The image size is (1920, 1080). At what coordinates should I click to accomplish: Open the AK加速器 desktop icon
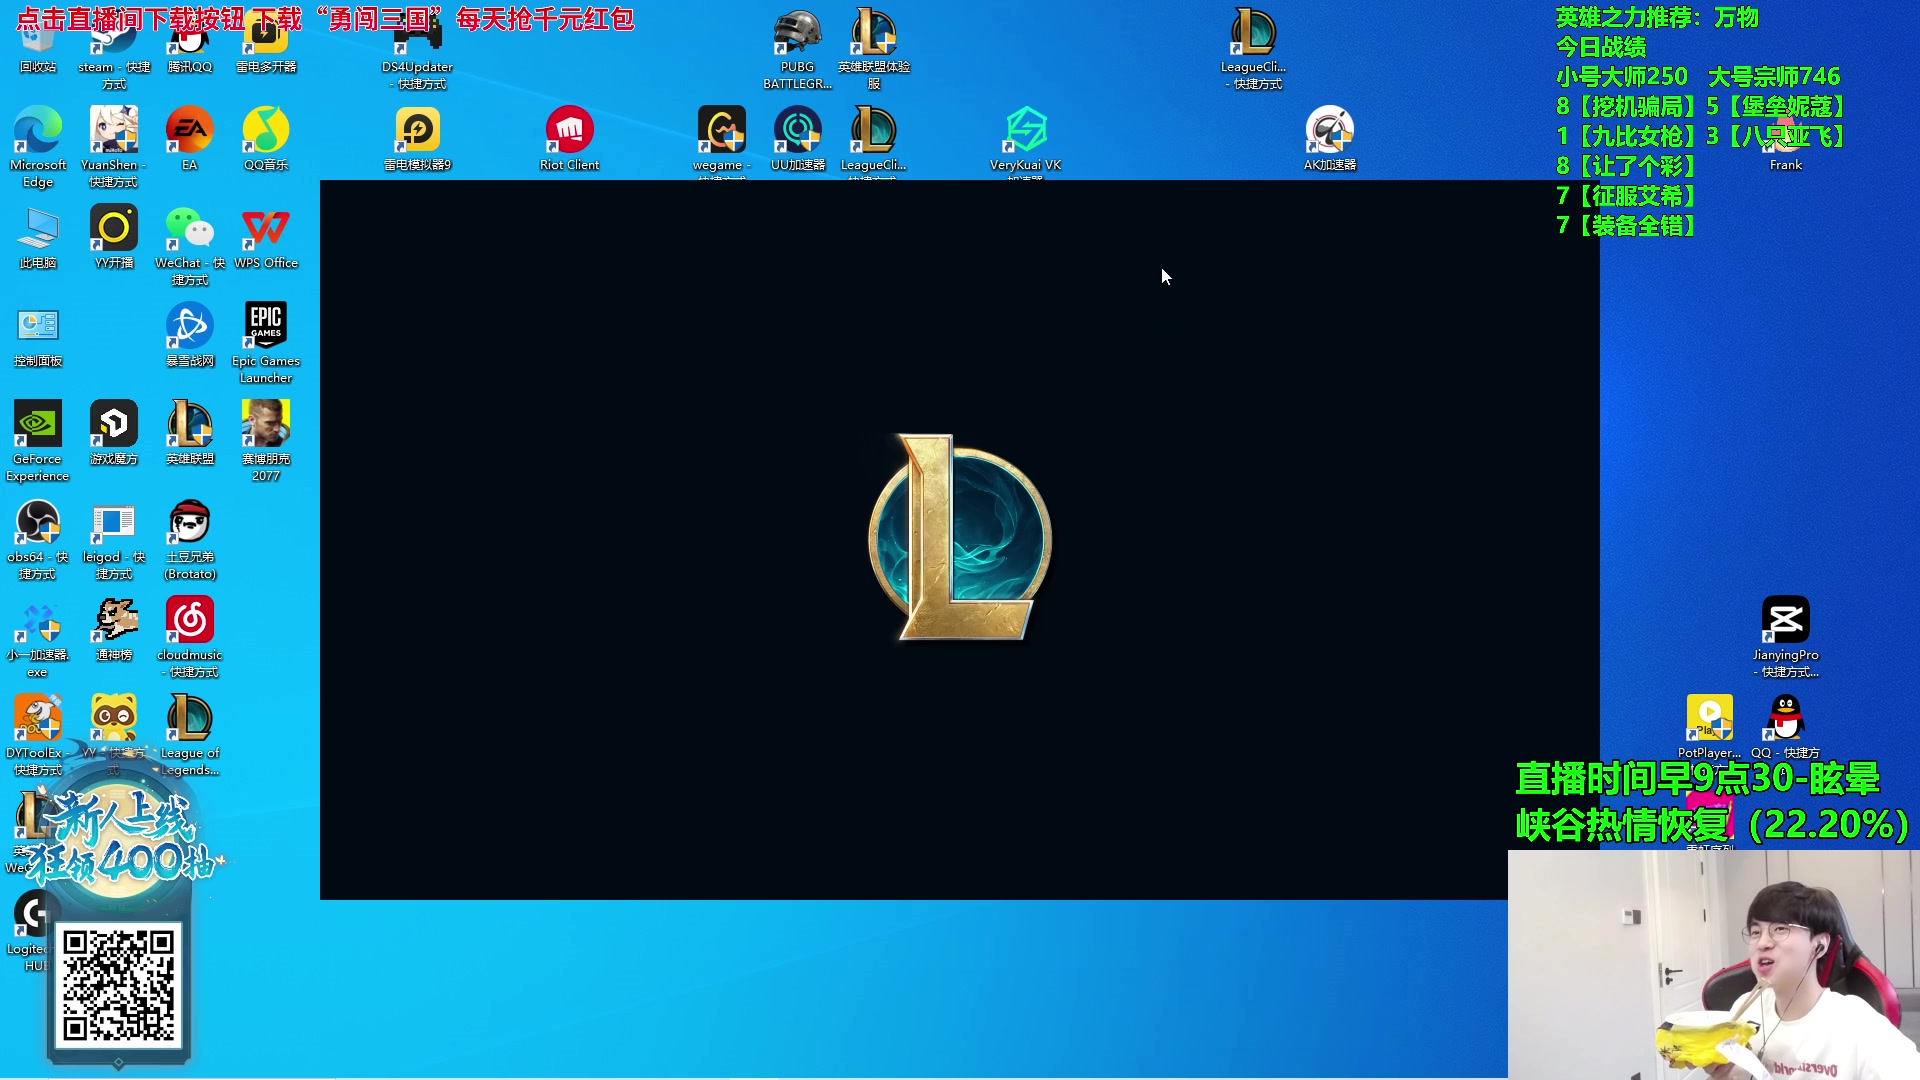(1330, 138)
